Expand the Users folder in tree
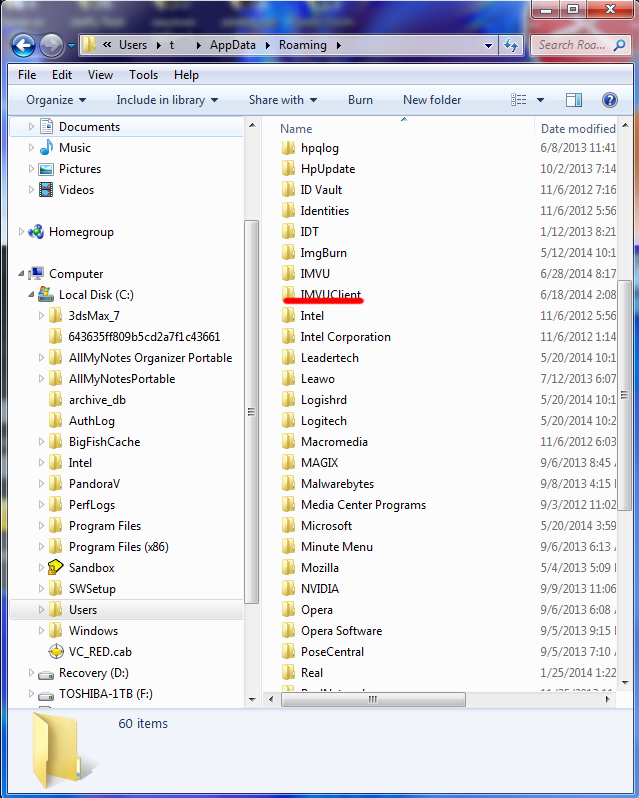The width and height of the screenshot is (639, 798). (x=41, y=609)
